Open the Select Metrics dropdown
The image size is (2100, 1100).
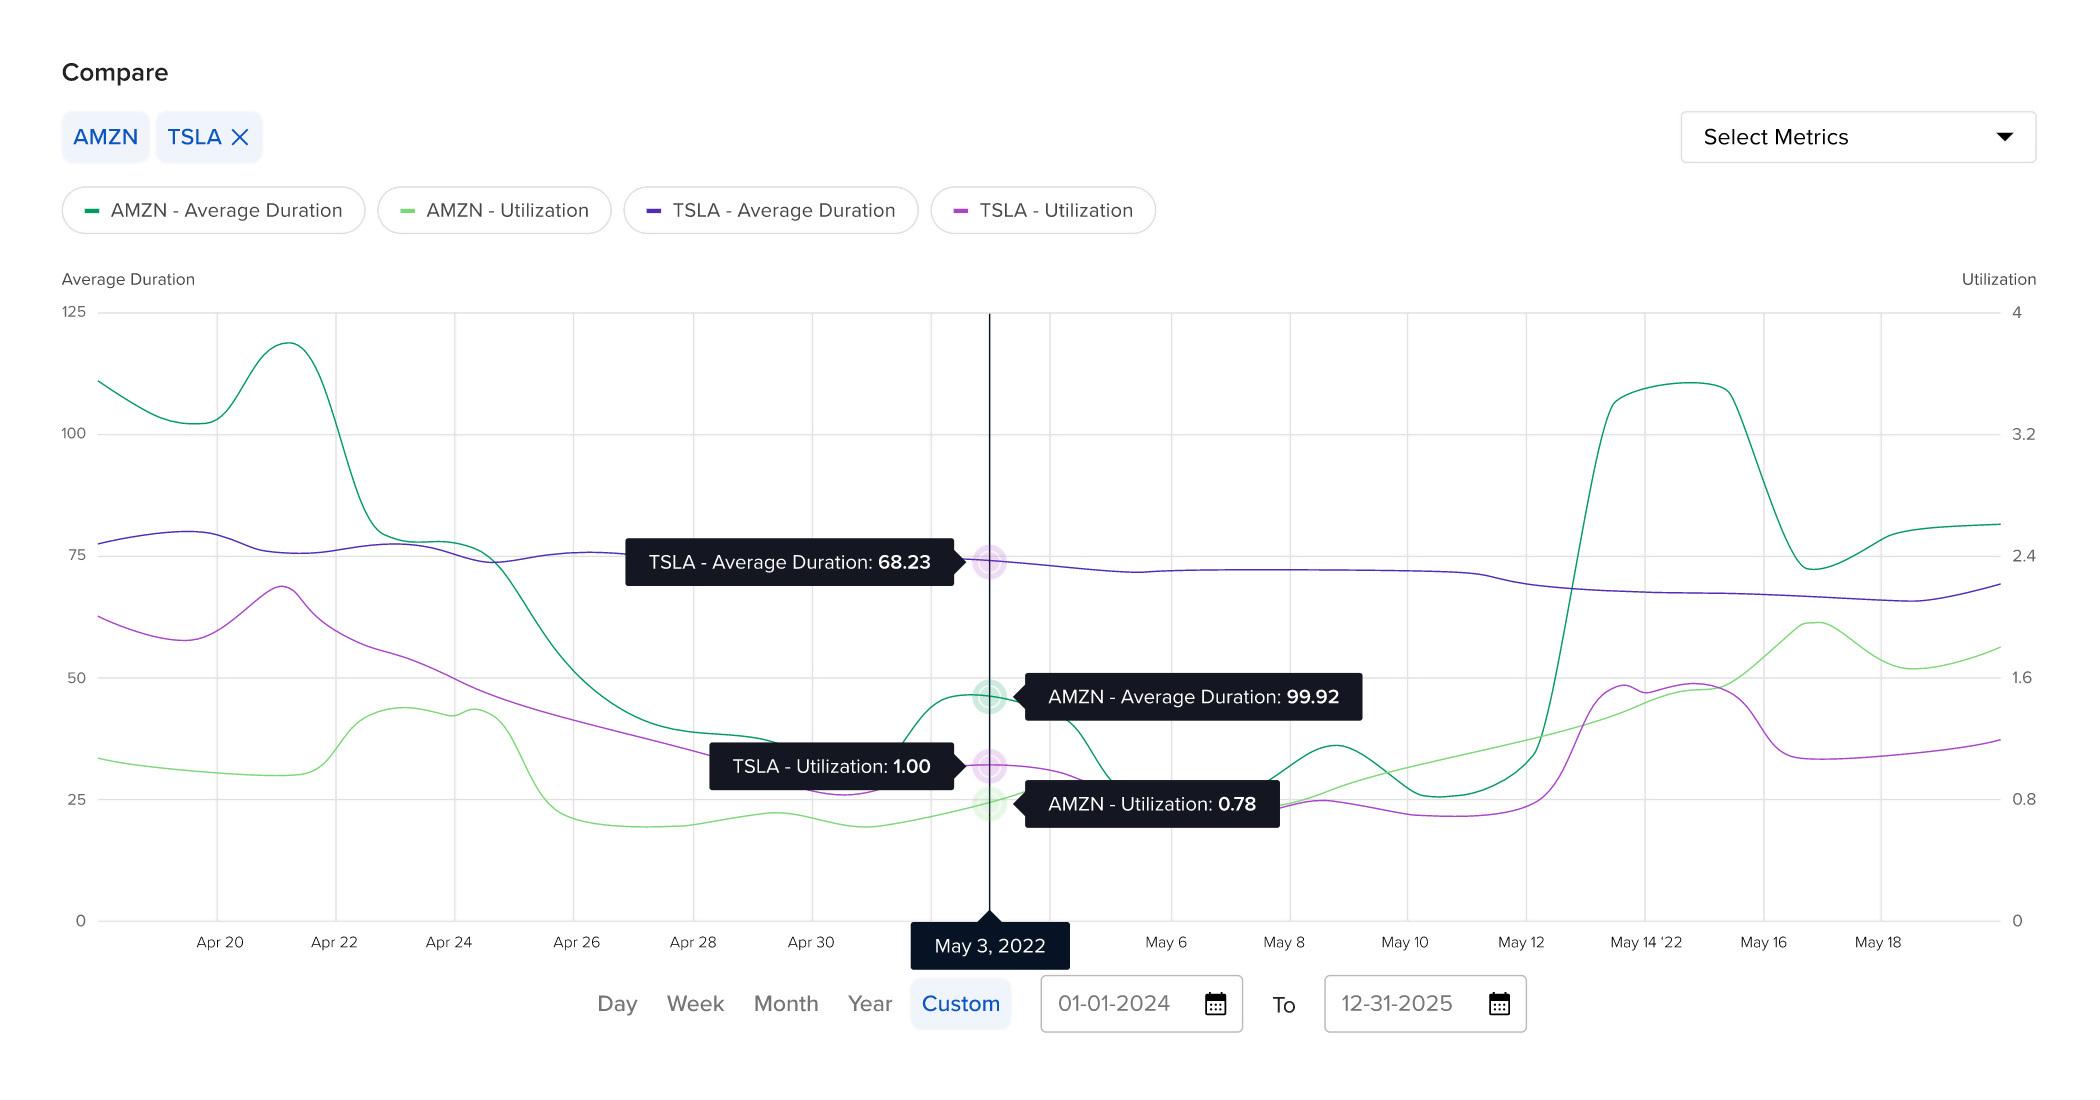1857,136
